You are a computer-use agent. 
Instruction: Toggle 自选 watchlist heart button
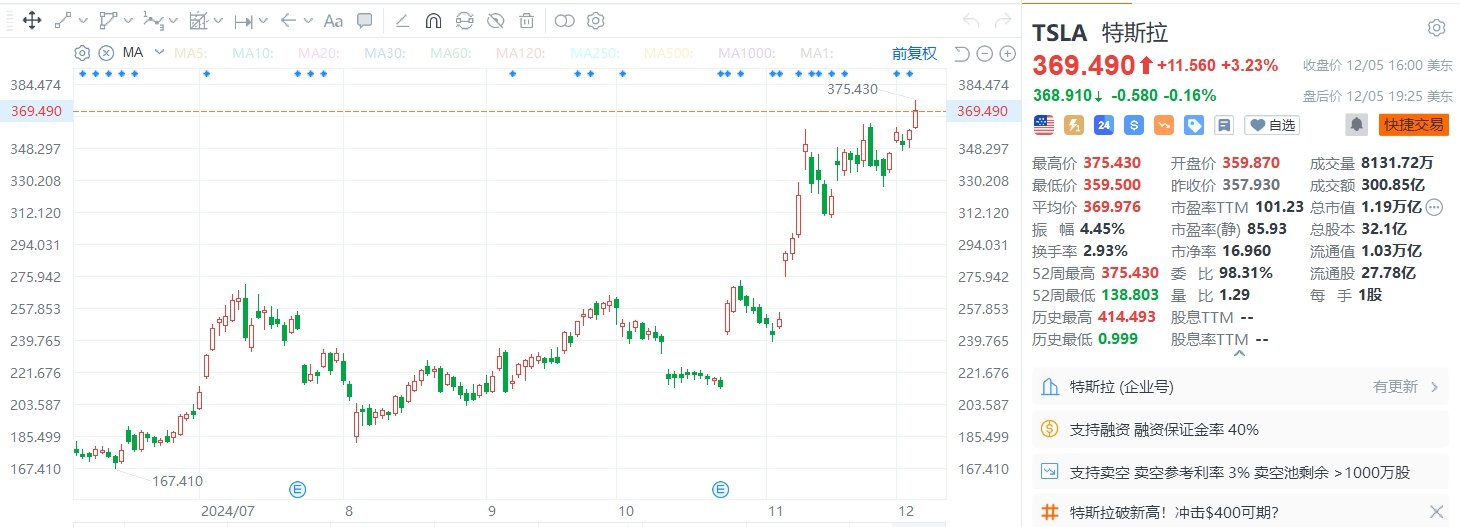tap(1271, 125)
